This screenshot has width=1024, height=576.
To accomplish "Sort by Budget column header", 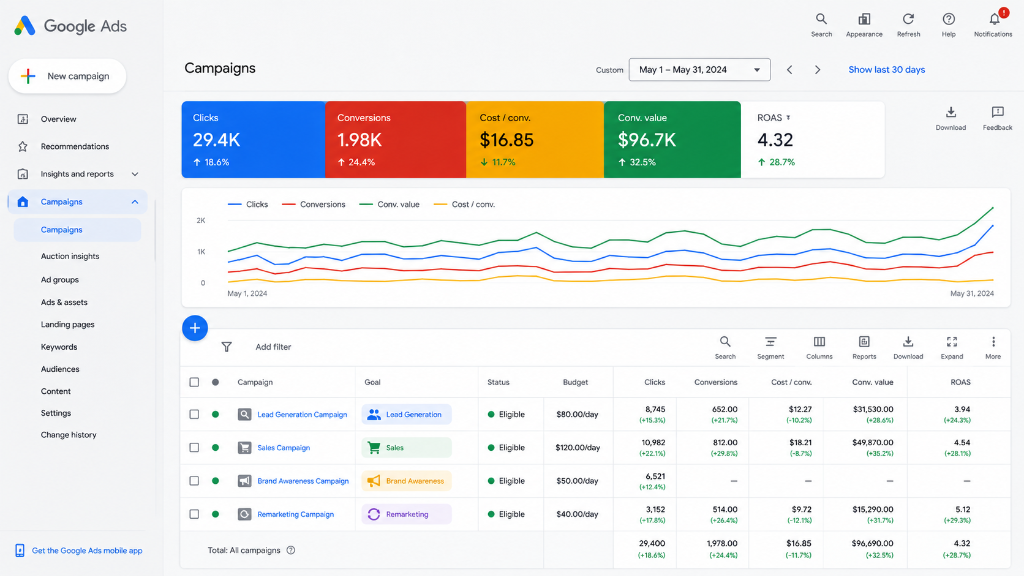I will pyautogui.click(x=575, y=382).
